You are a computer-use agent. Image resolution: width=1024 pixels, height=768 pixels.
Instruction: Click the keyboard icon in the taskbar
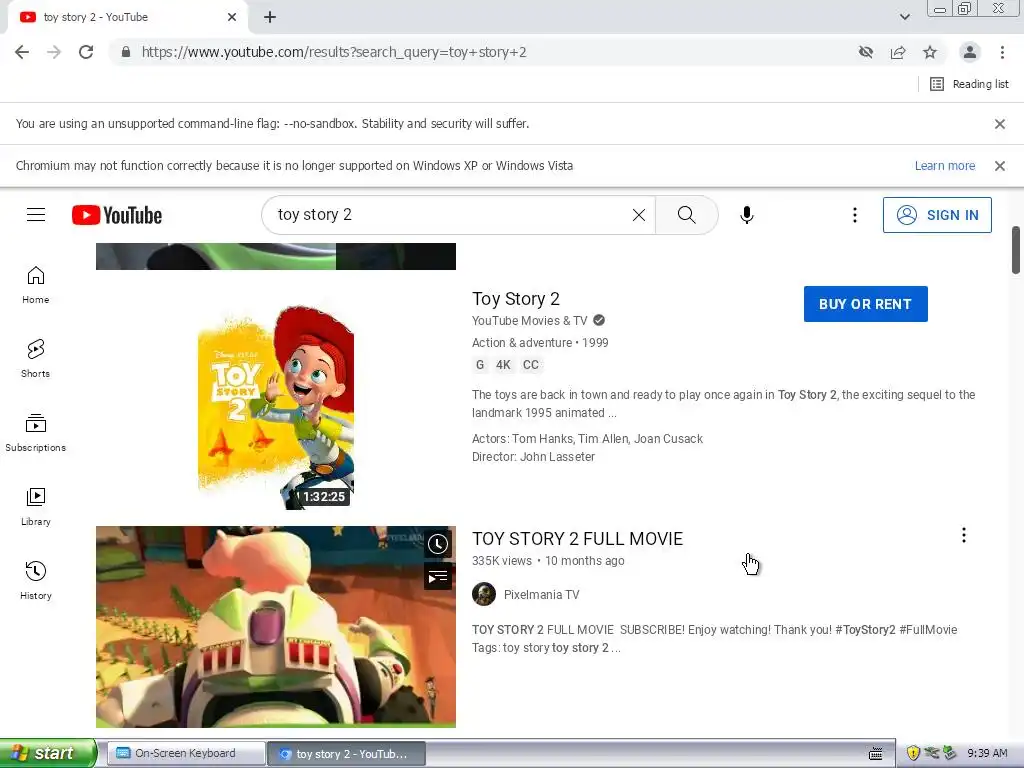click(x=876, y=754)
